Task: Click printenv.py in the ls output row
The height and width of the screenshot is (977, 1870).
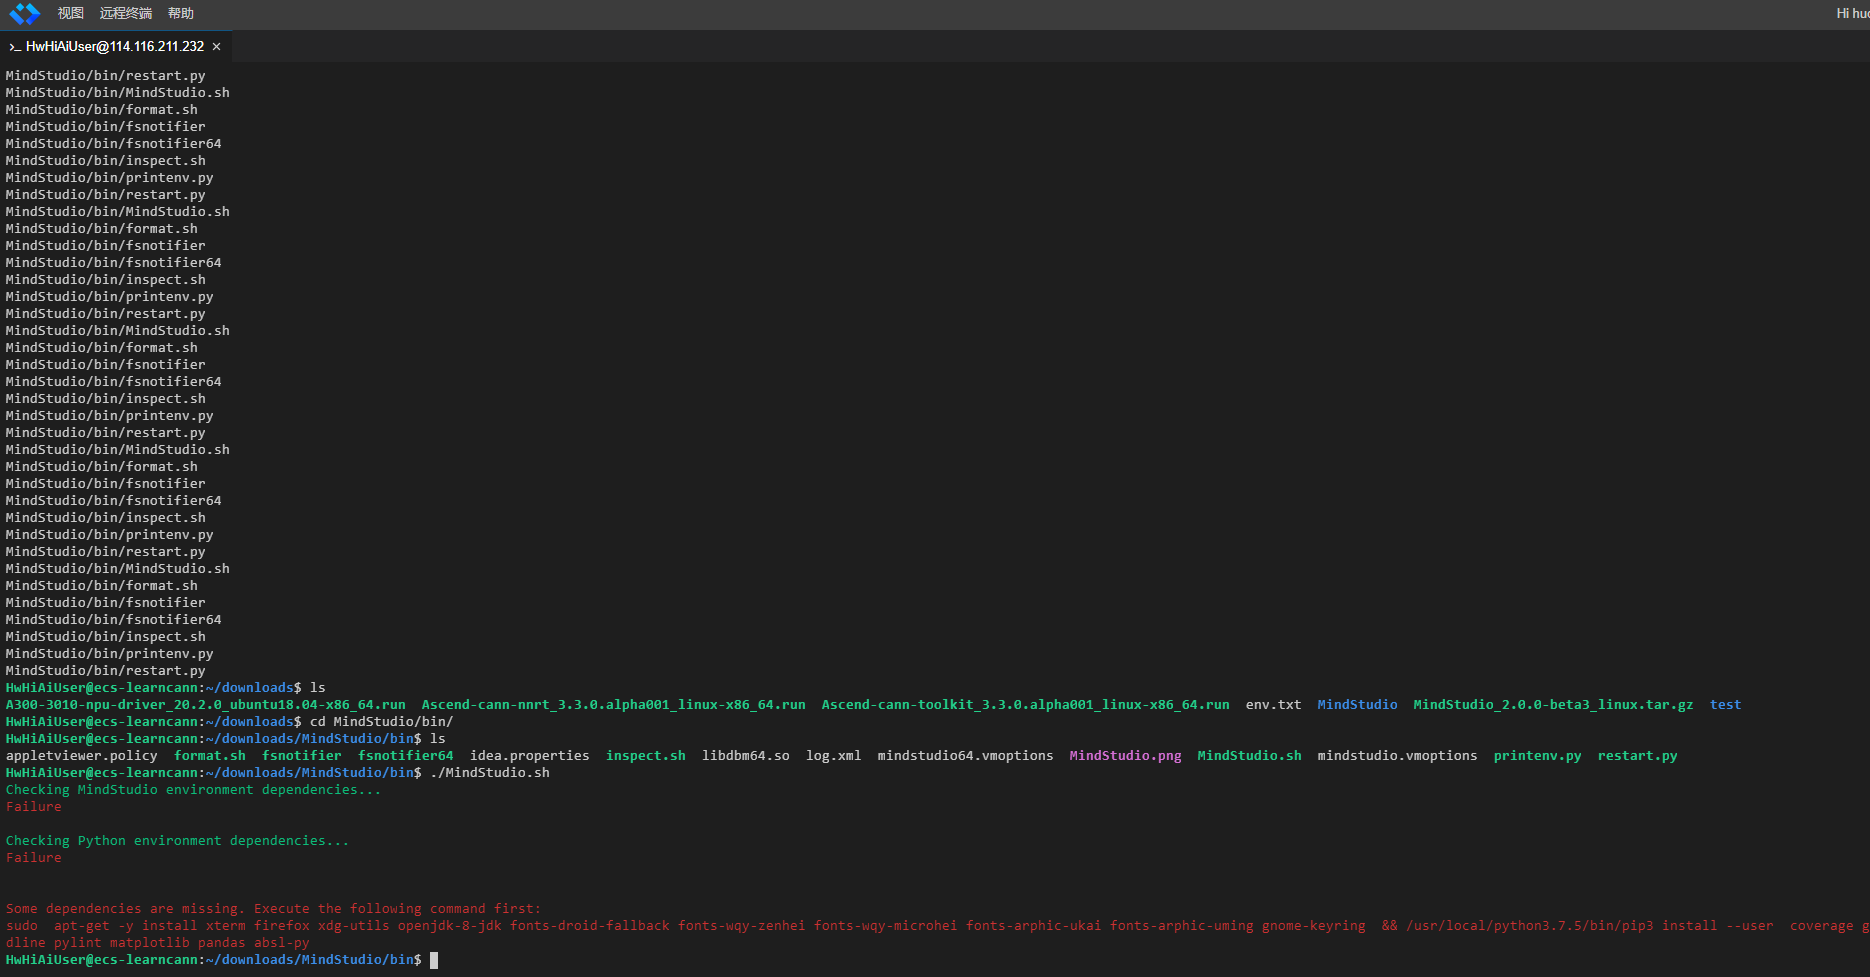Action: coord(1538,756)
